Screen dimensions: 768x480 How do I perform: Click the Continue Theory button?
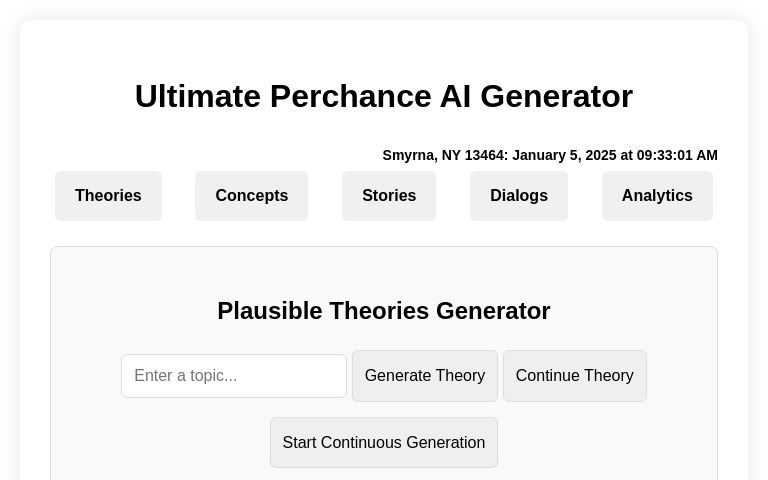click(x=574, y=376)
